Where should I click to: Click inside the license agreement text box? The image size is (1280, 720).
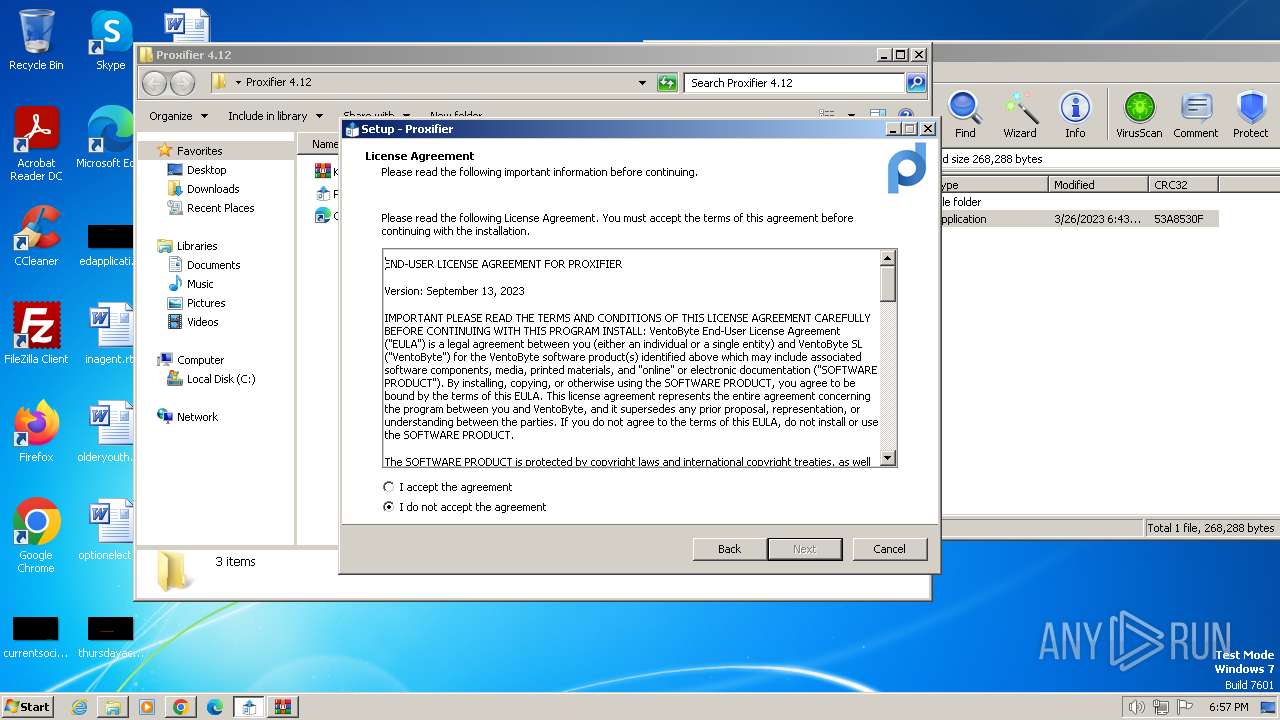(630, 358)
